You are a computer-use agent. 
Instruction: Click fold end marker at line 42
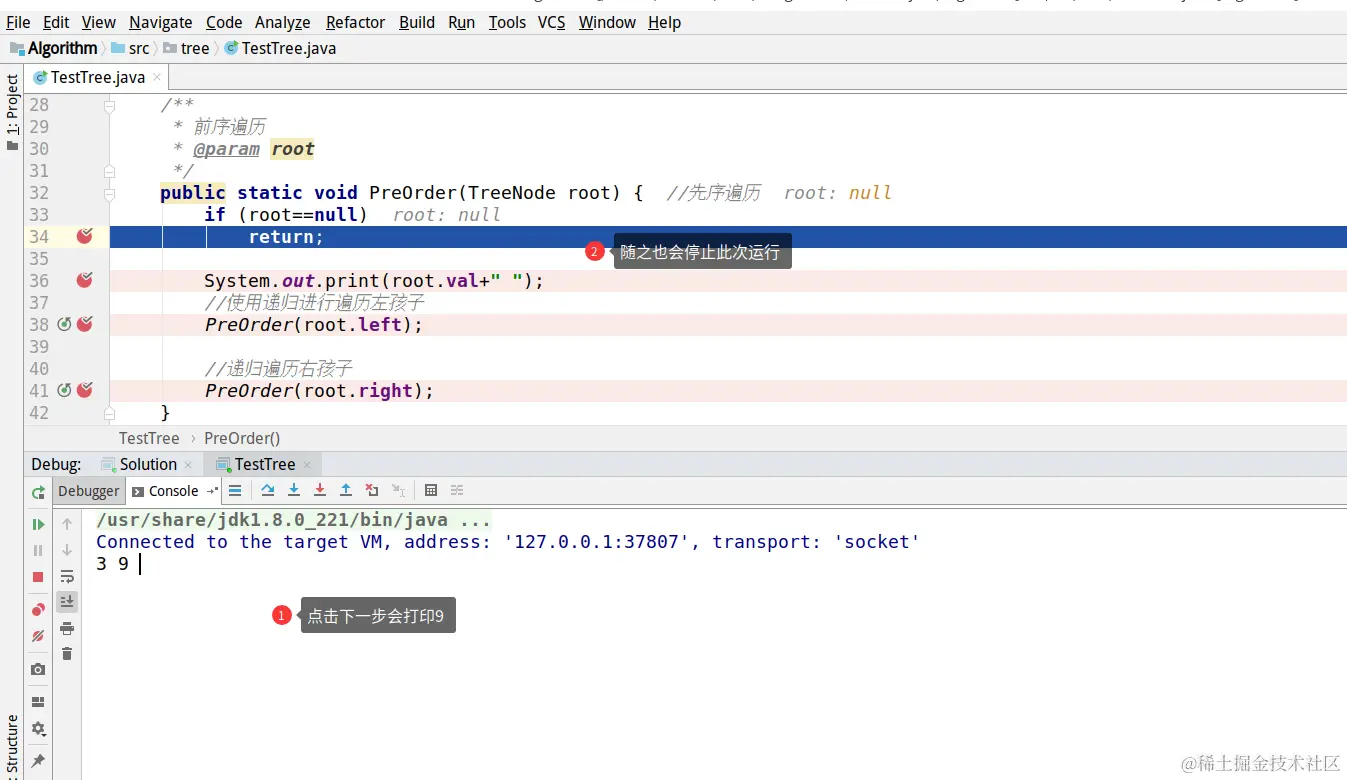110,412
